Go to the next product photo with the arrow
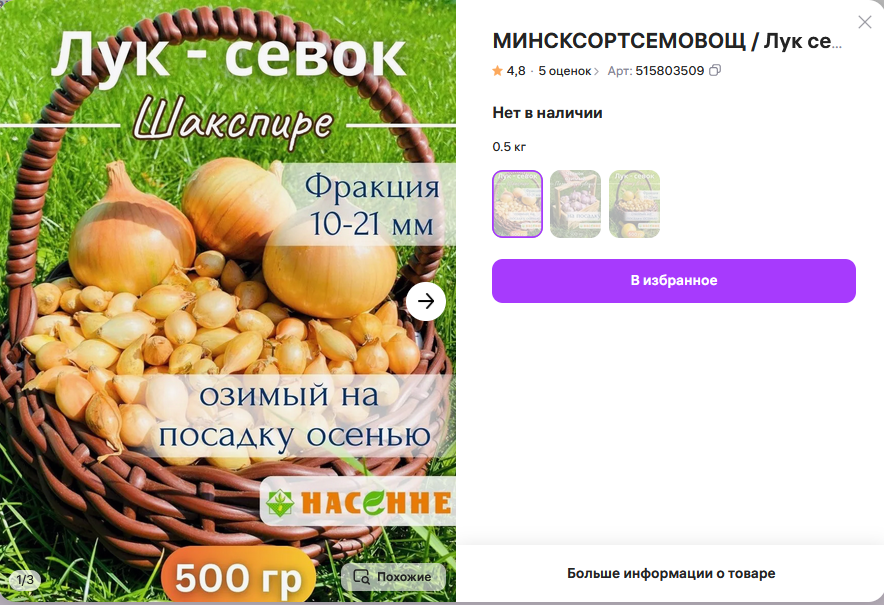Screen dimensions: 884x605 pyautogui.click(x=426, y=301)
